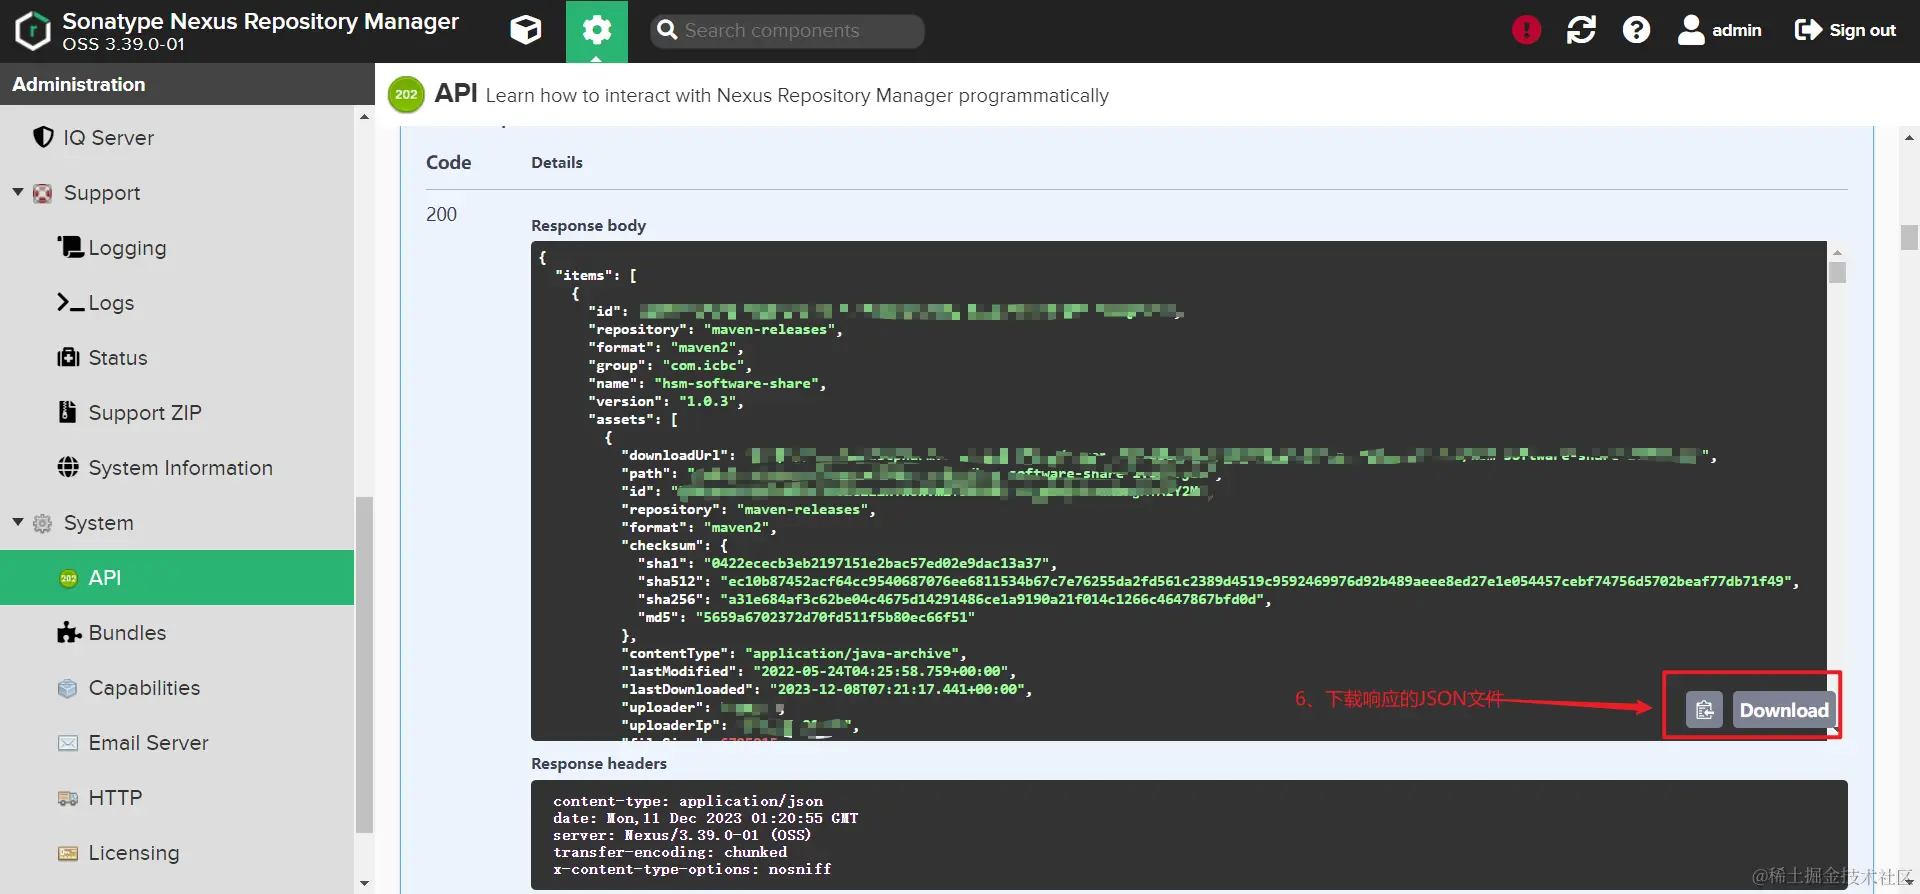
Task: Click main page scrollbar up arrow
Action: [1909, 137]
